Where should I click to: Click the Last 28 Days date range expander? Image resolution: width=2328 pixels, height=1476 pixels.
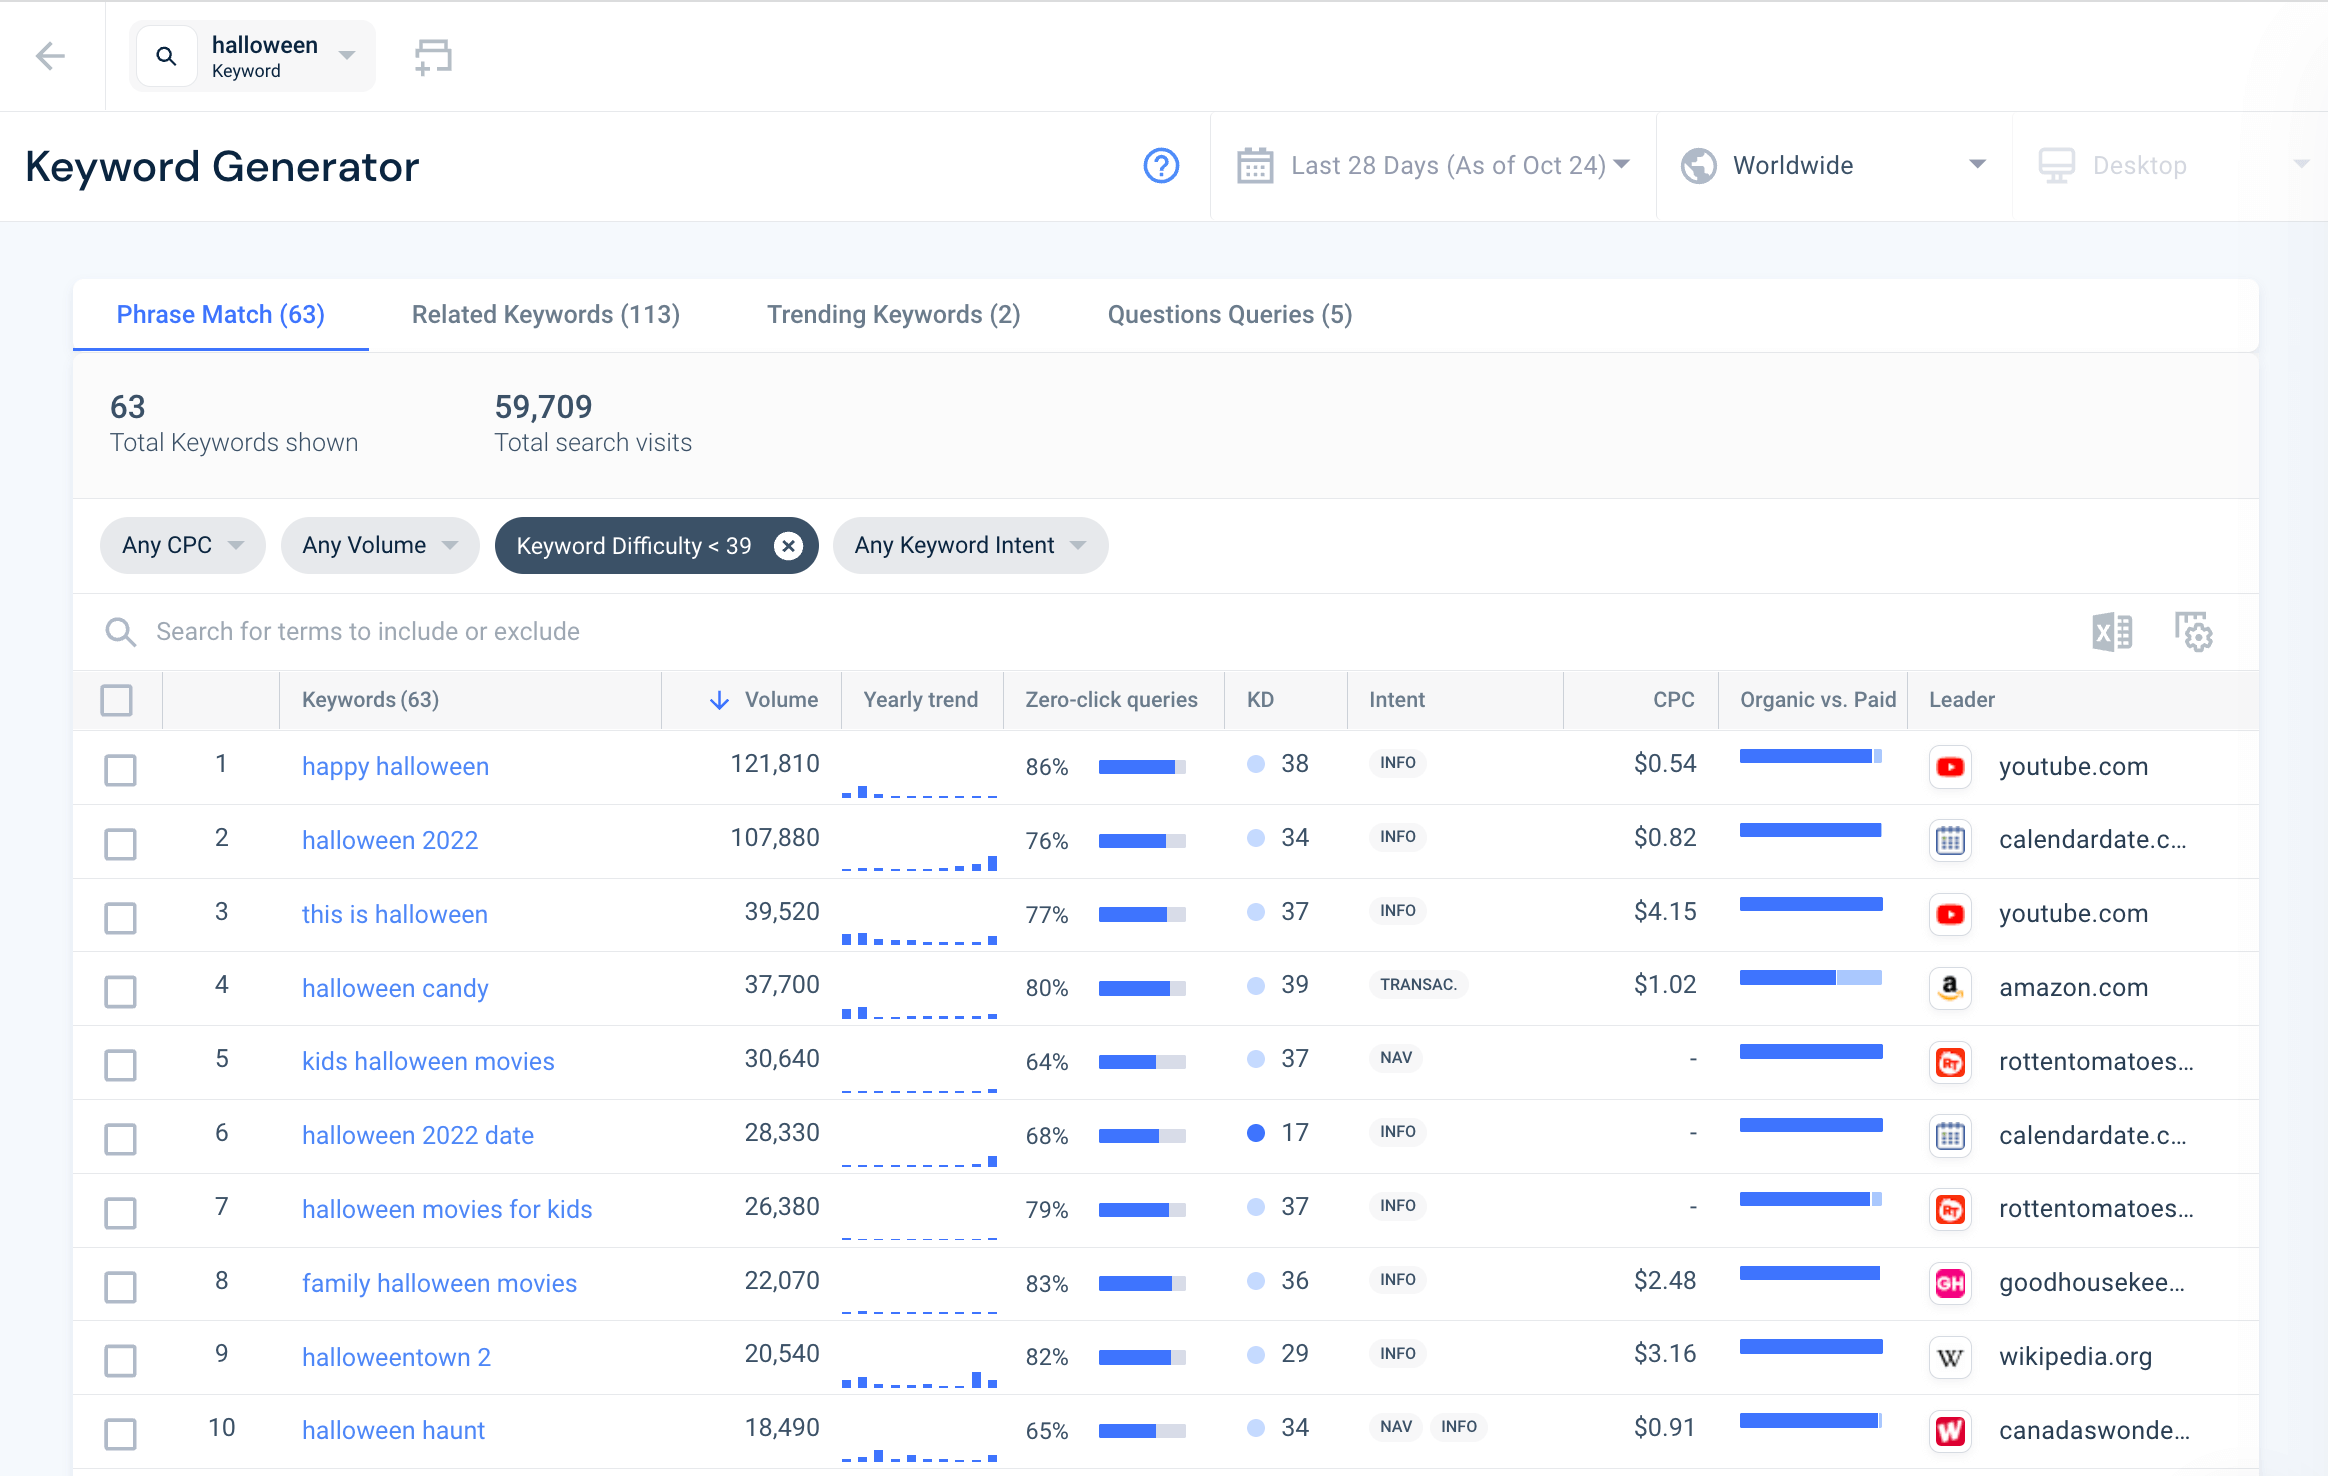coord(1619,165)
